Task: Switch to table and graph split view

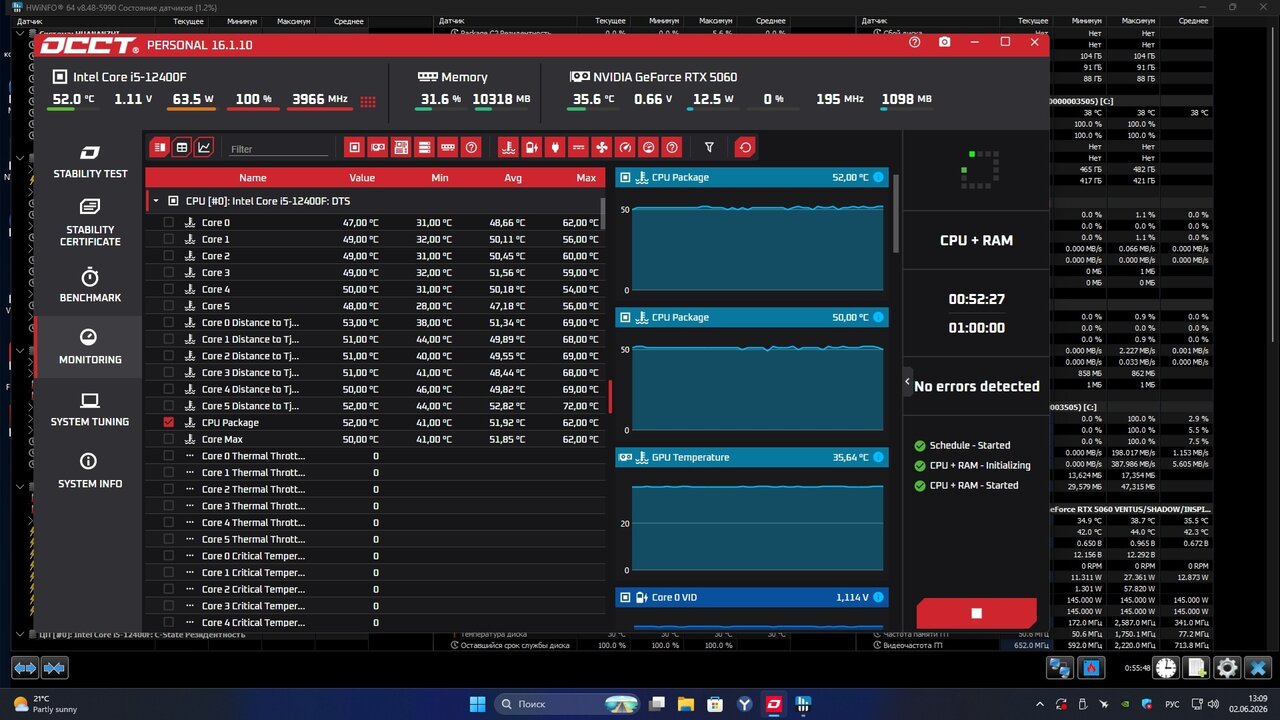Action: (160, 147)
